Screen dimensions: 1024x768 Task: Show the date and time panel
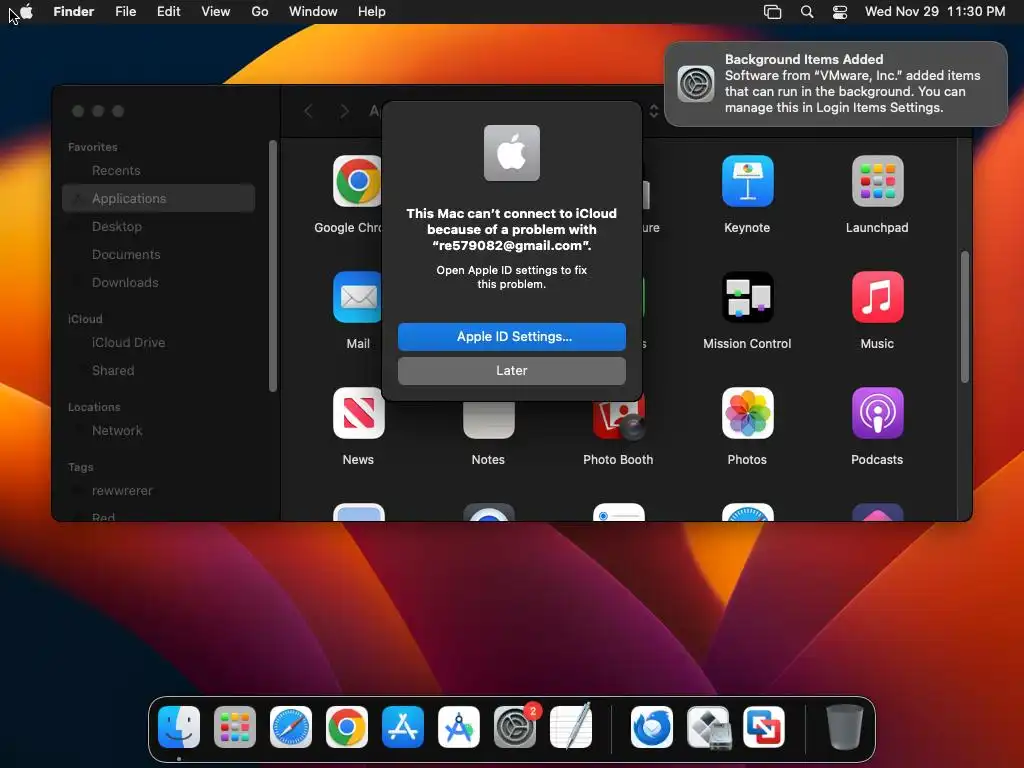[x=935, y=11]
